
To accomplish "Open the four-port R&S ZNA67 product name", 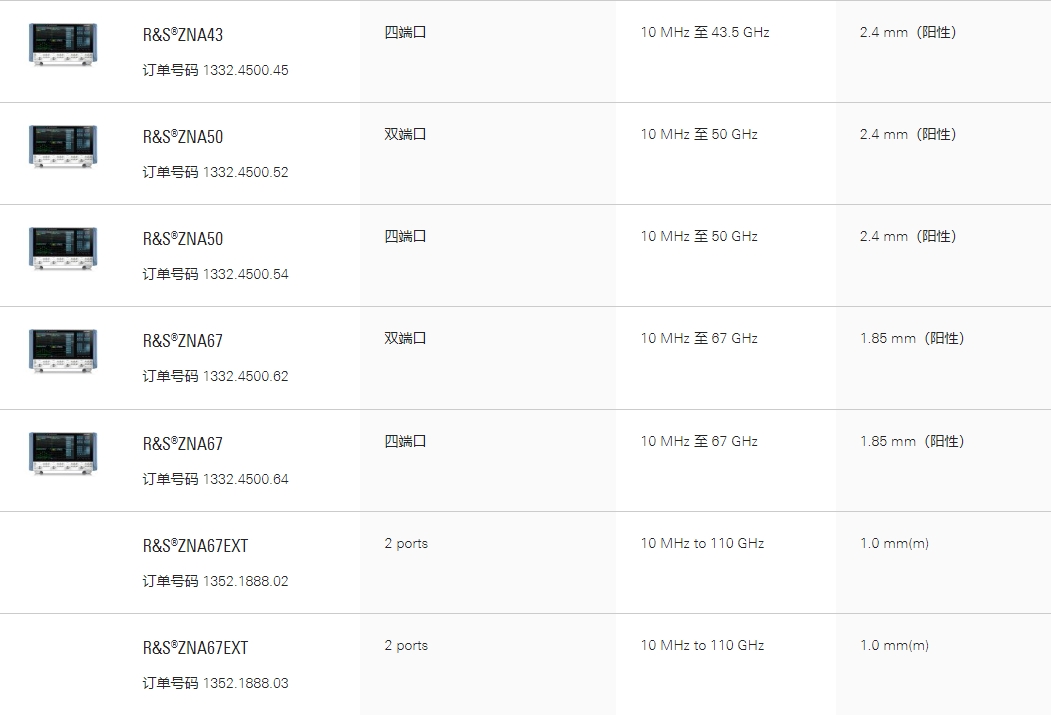I will coord(182,444).
